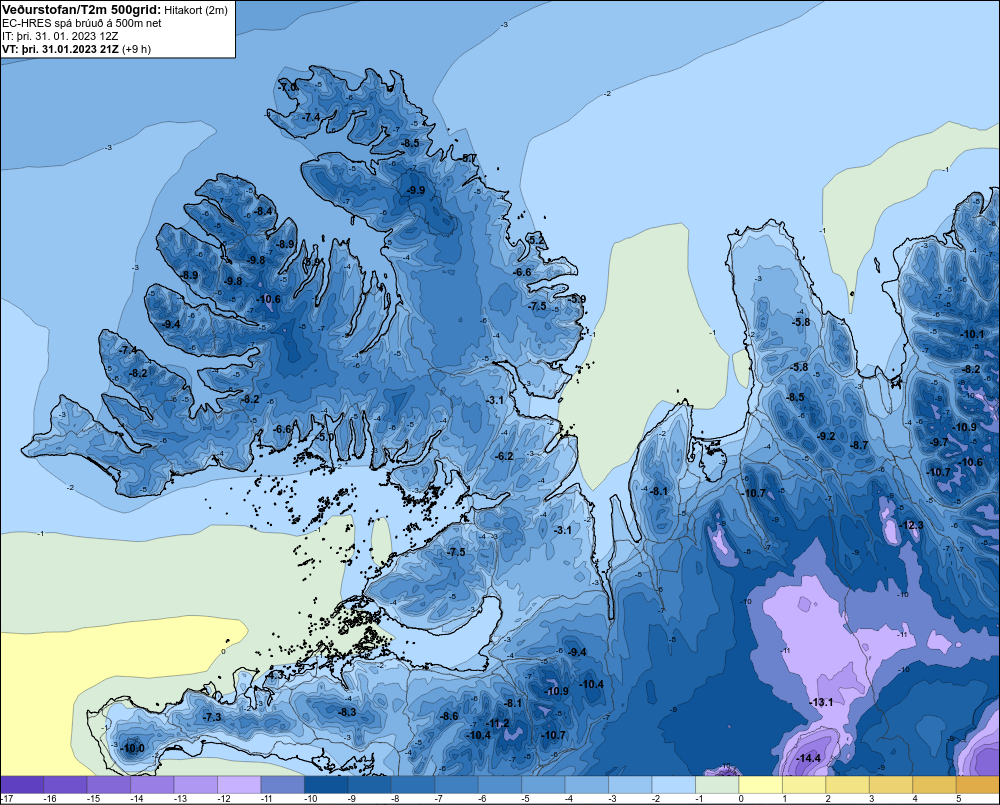The image size is (1000, 805).
Task: Click the legend swatch between -8 and -7
Action: (x=413, y=785)
